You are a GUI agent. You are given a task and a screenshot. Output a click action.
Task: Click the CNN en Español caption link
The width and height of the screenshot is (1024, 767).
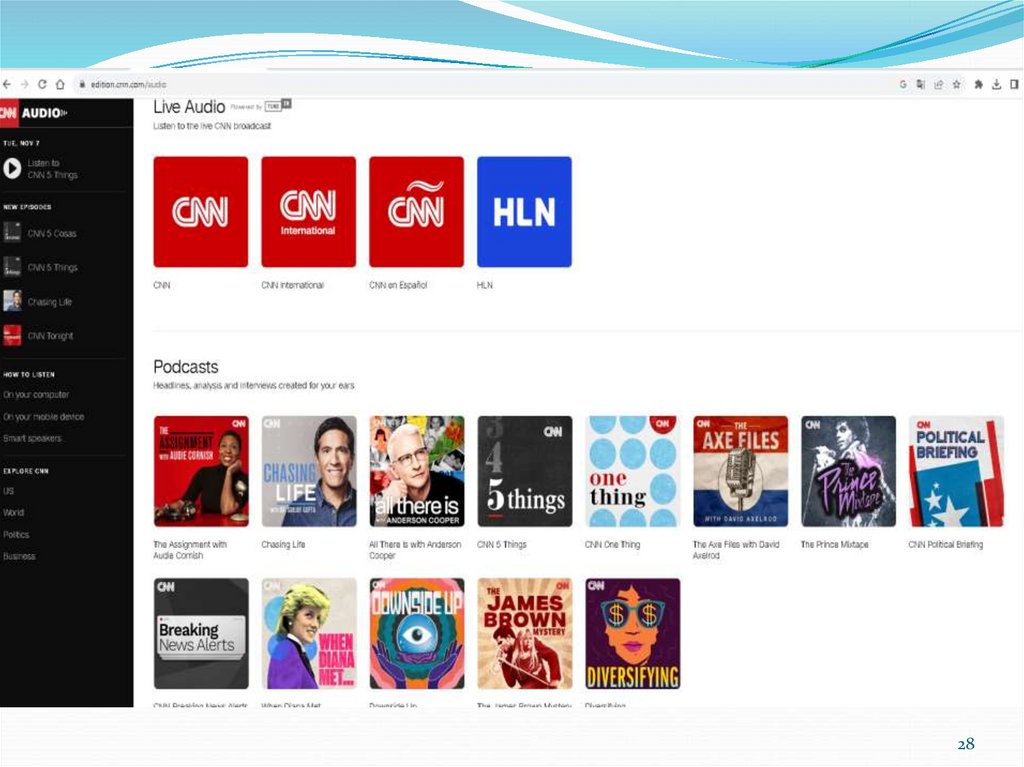[x=398, y=285]
